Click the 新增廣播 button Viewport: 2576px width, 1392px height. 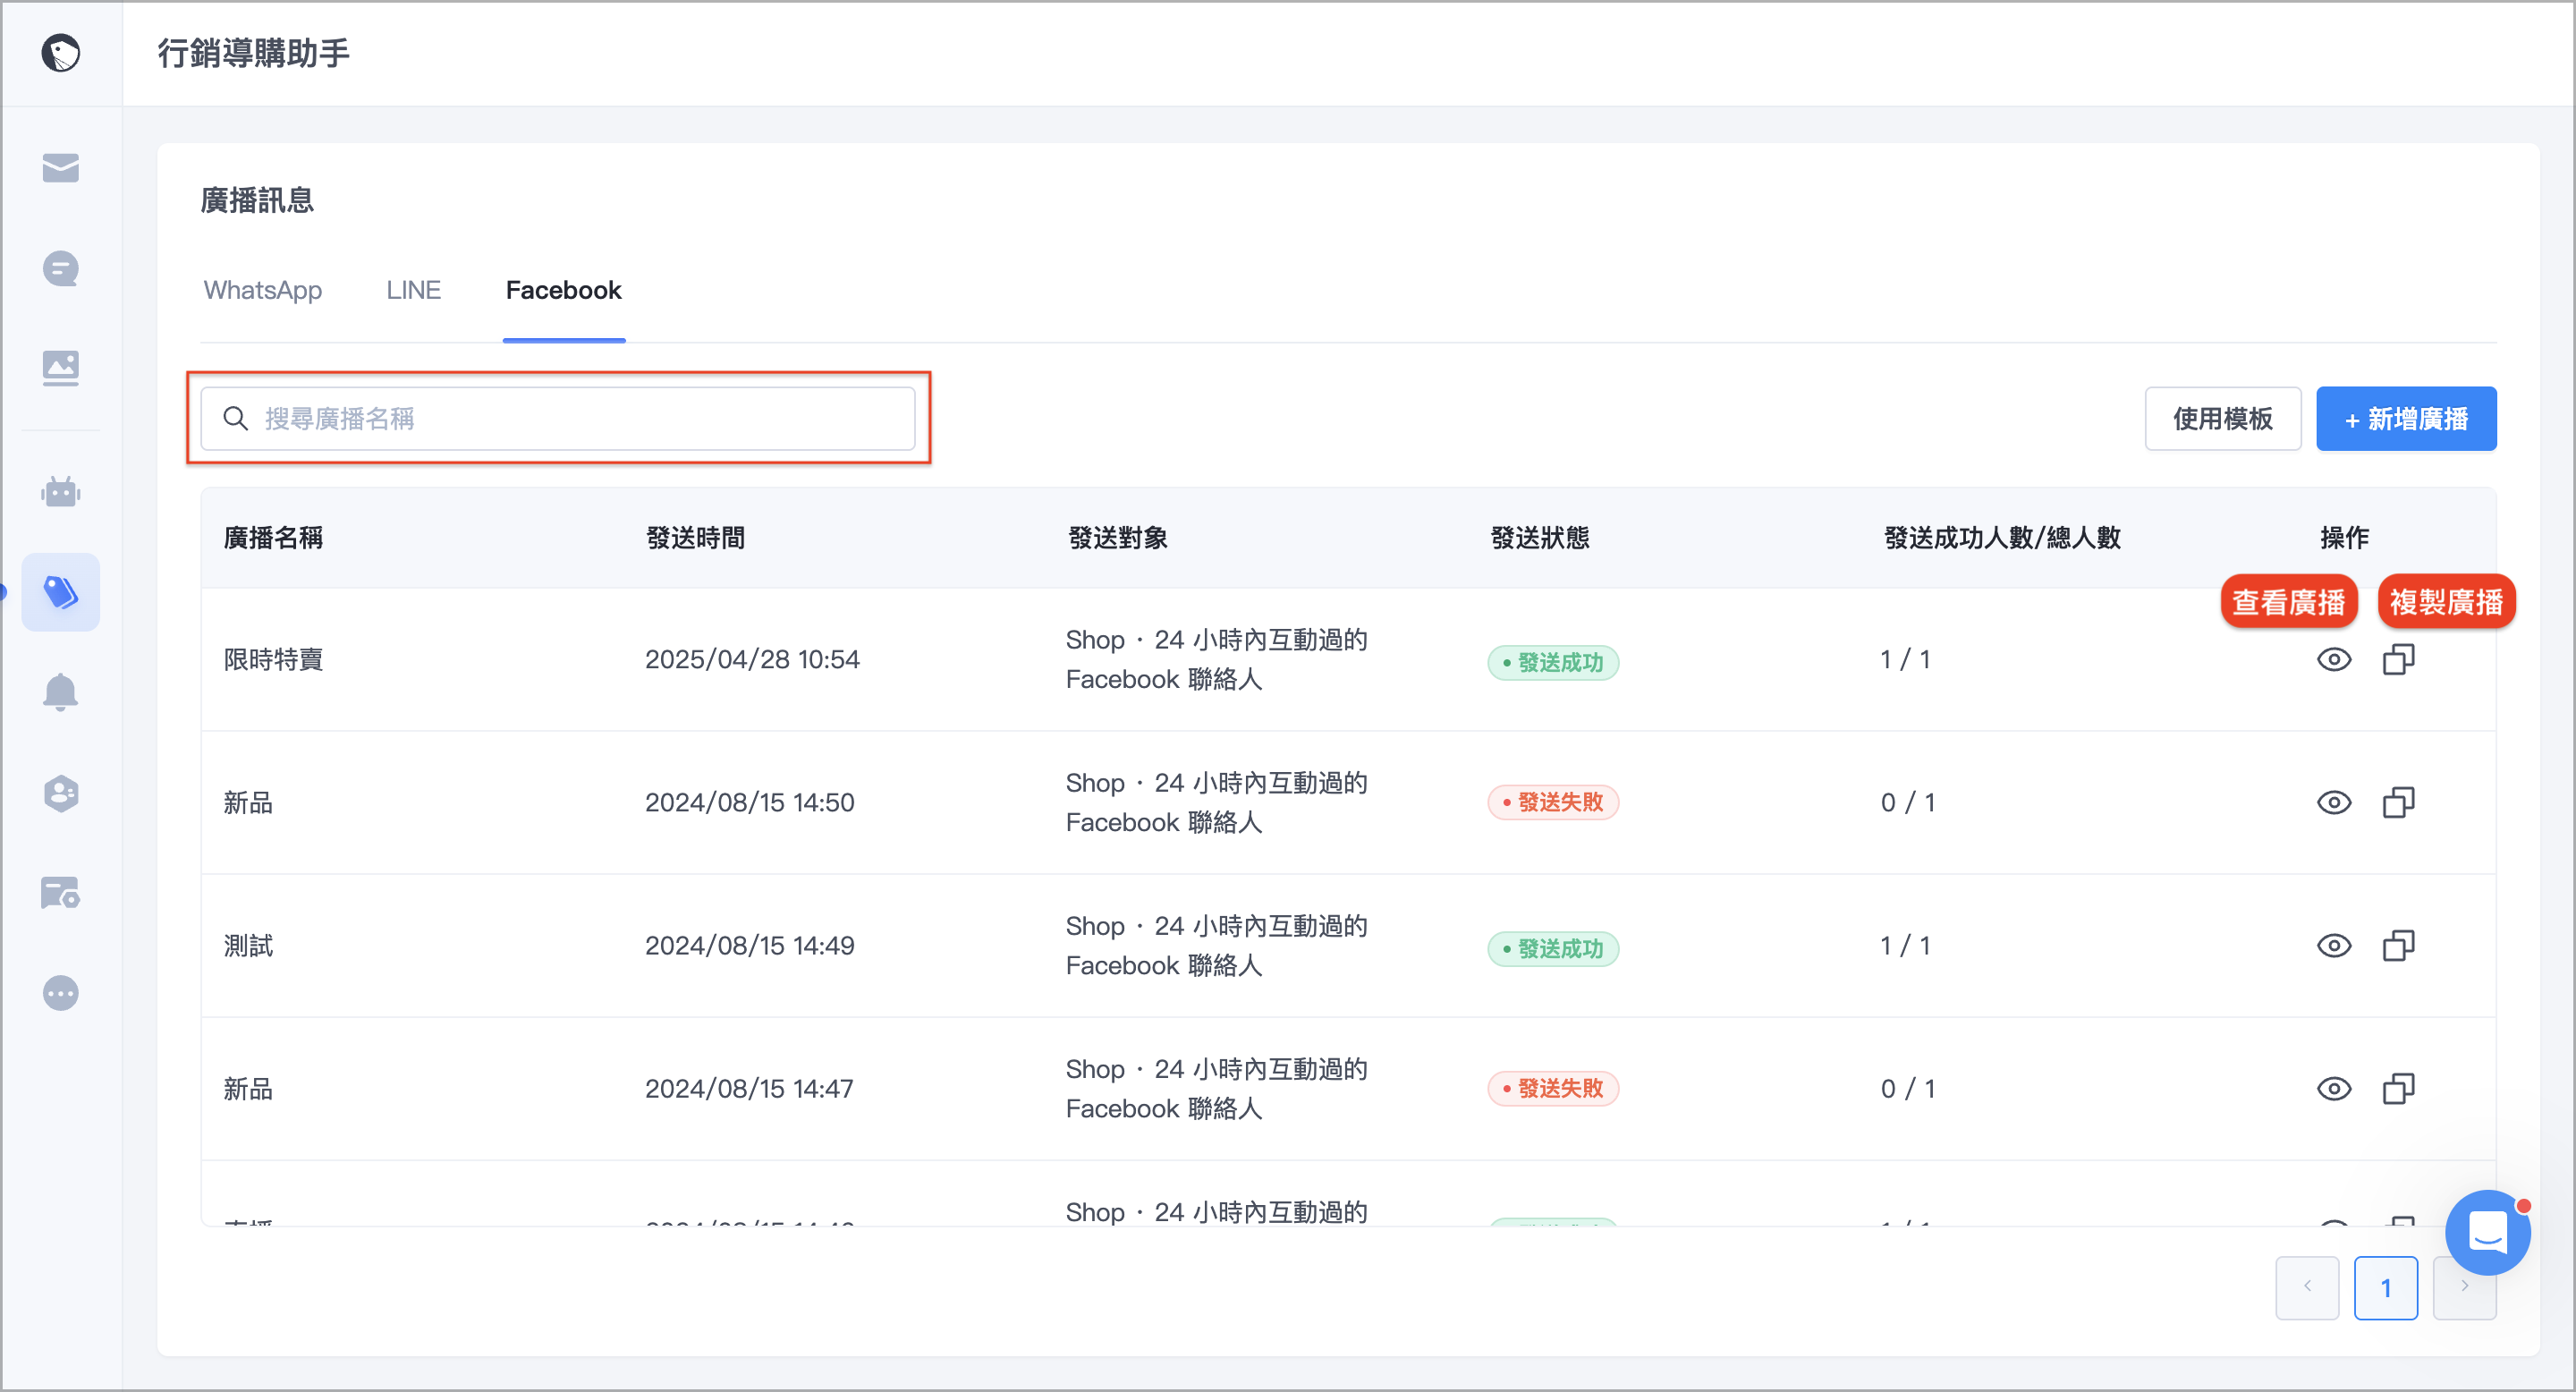click(x=2405, y=419)
